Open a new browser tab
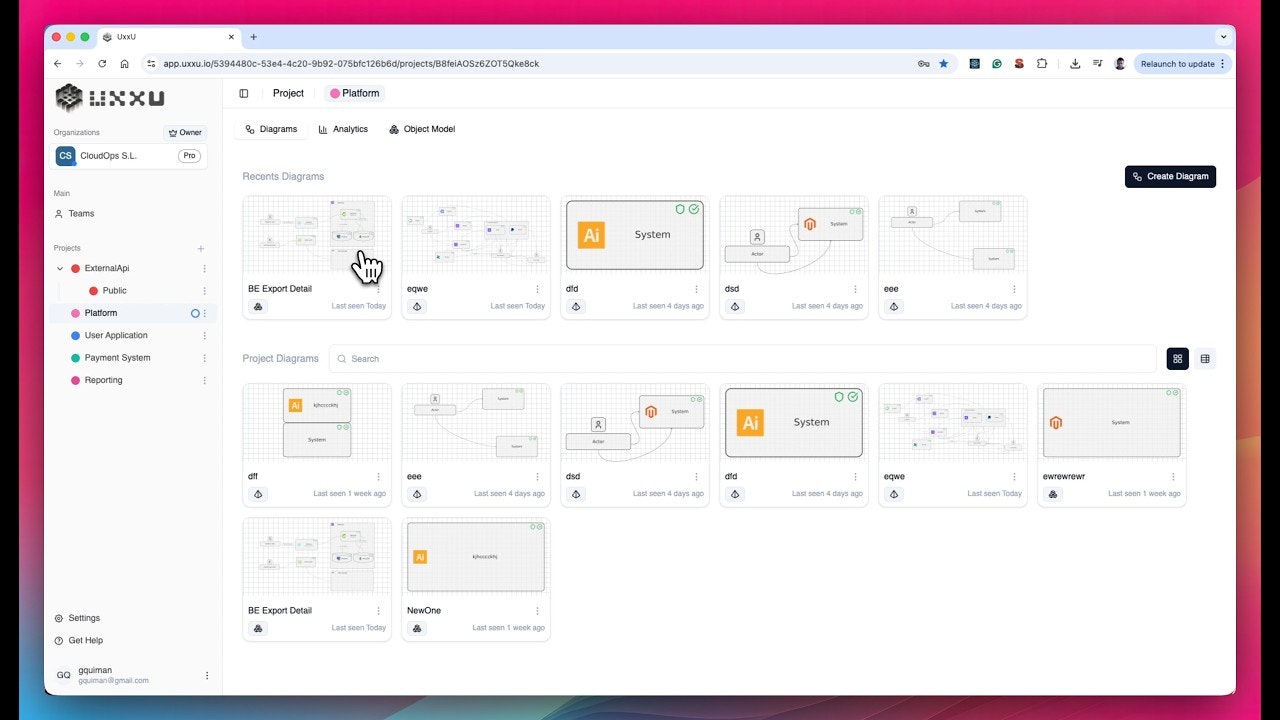The width and height of the screenshot is (1280, 720). pyautogui.click(x=253, y=37)
